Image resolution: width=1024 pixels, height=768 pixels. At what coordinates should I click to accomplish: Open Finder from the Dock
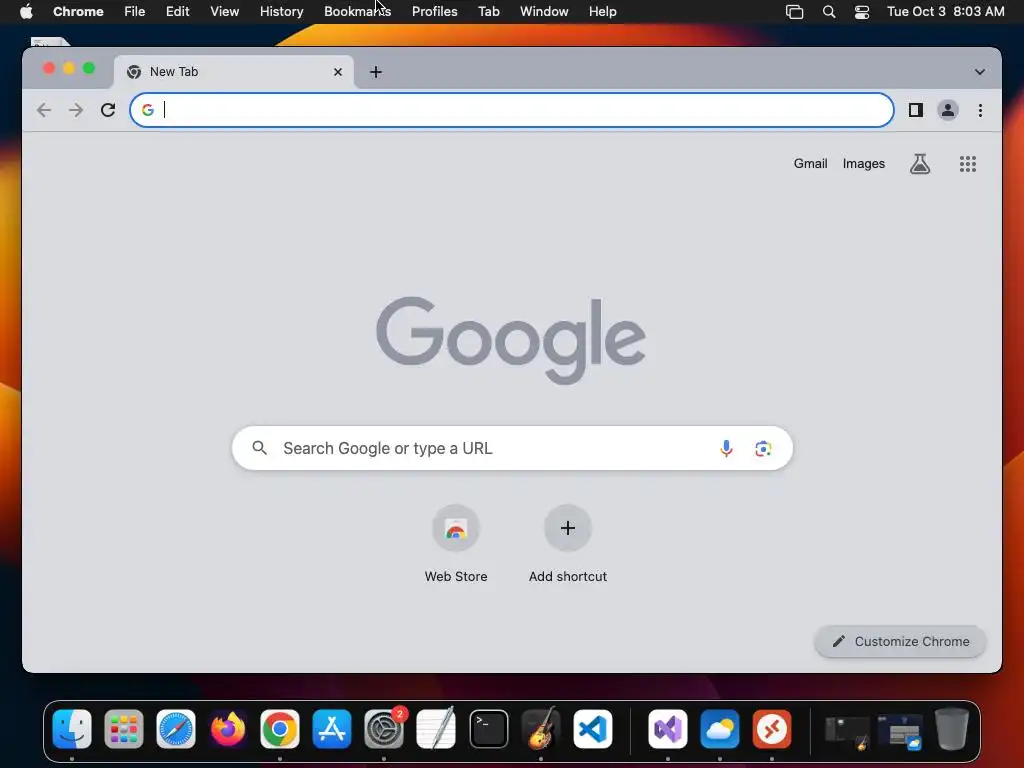click(72, 729)
